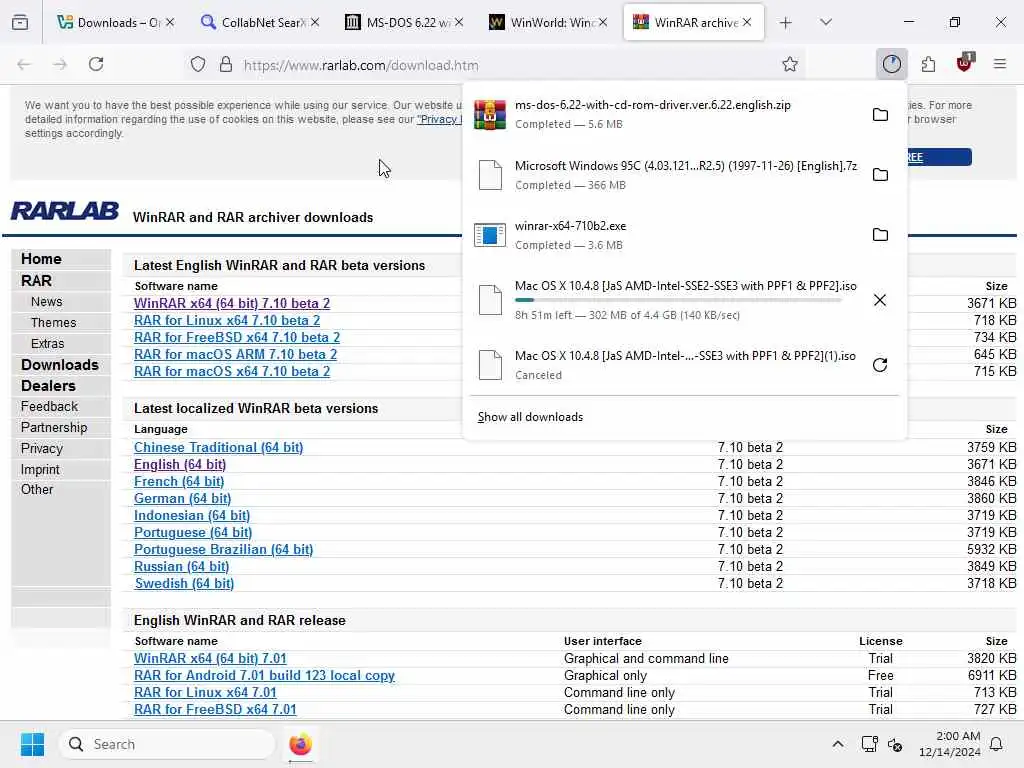Open Partnership in the sidebar
This screenshot has width=1024, height=768.
(x=54, y=427)
